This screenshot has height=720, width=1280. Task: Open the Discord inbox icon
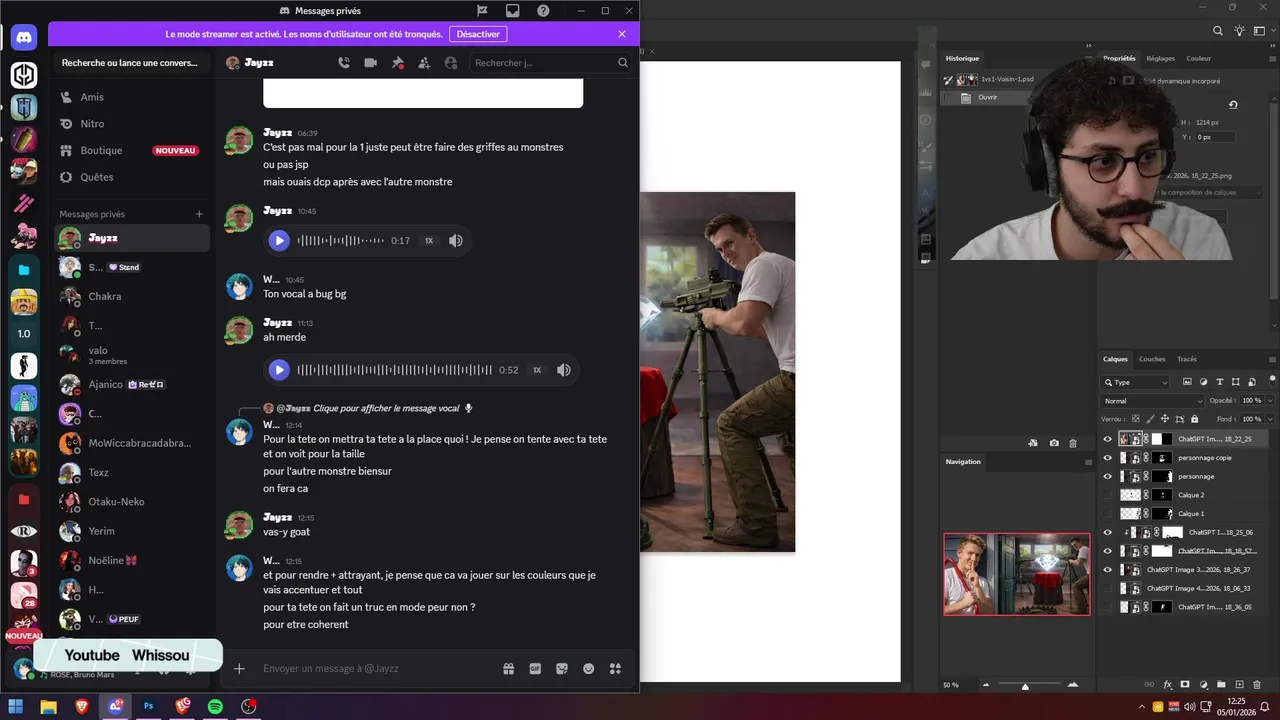point(513,11)
